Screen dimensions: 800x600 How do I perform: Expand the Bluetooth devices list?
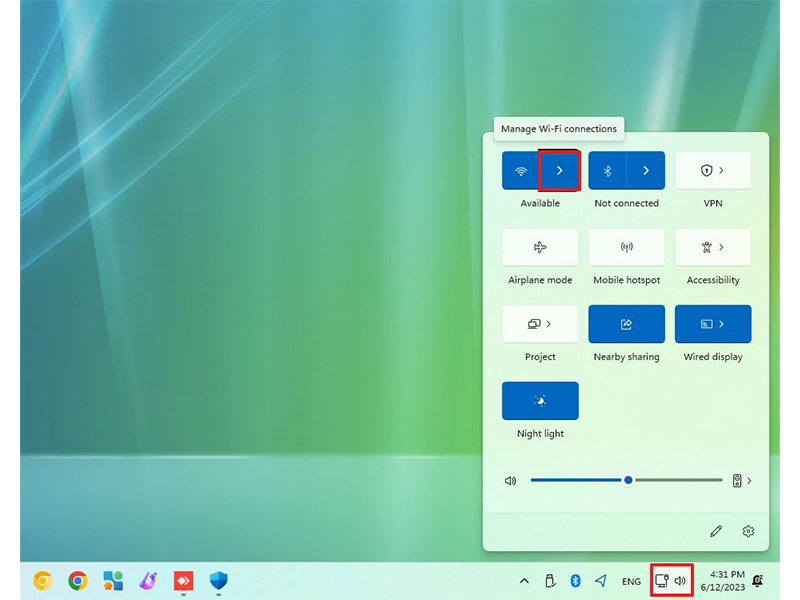click(646, 171)
